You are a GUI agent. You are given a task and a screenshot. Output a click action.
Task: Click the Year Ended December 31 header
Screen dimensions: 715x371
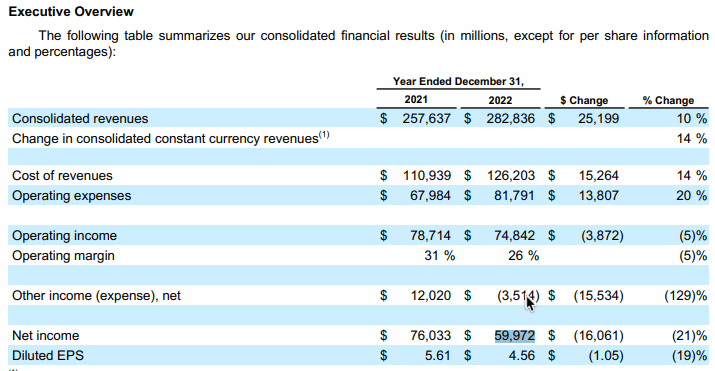coord(458,82)
